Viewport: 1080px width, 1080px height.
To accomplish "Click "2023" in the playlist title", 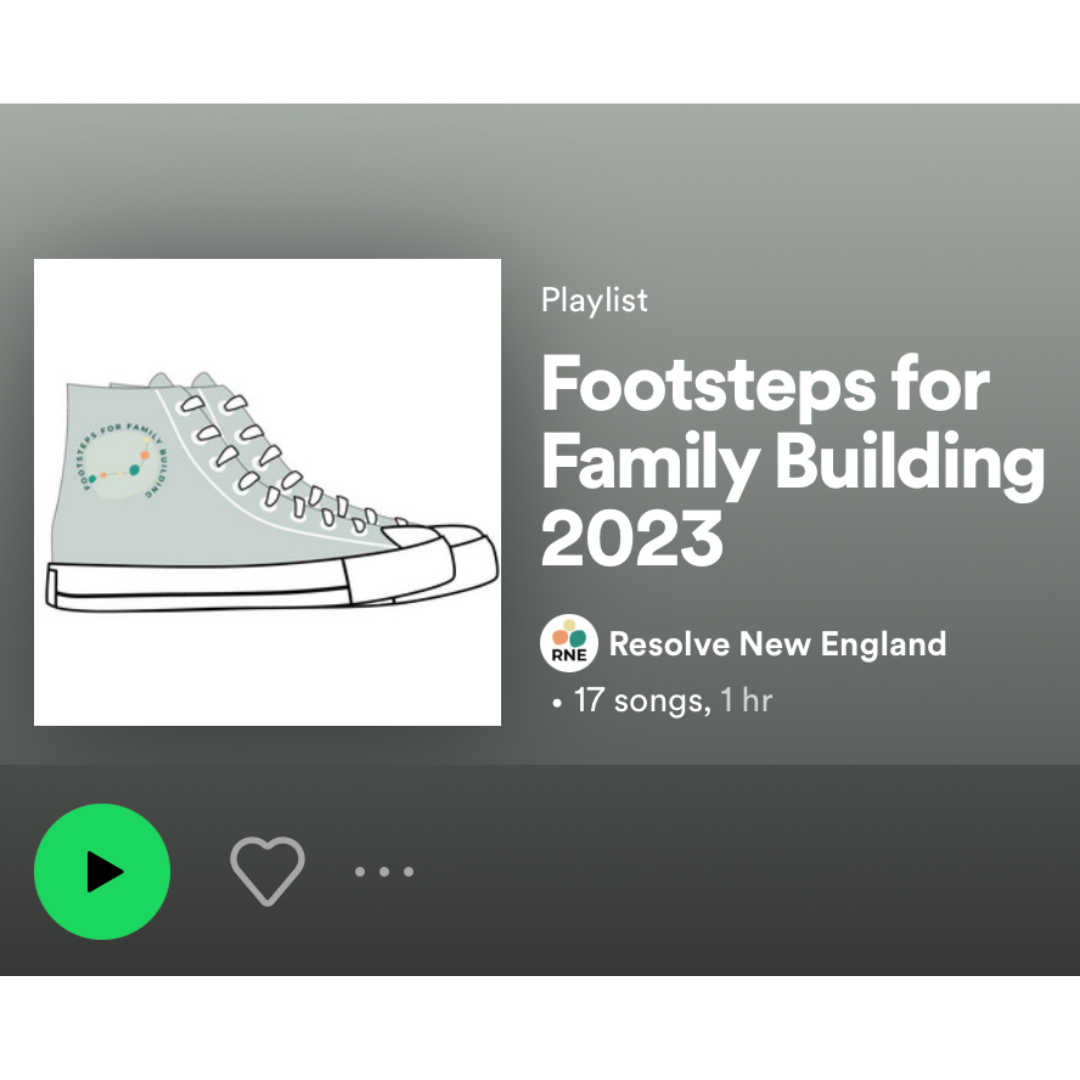I will (x=632, y=539).
